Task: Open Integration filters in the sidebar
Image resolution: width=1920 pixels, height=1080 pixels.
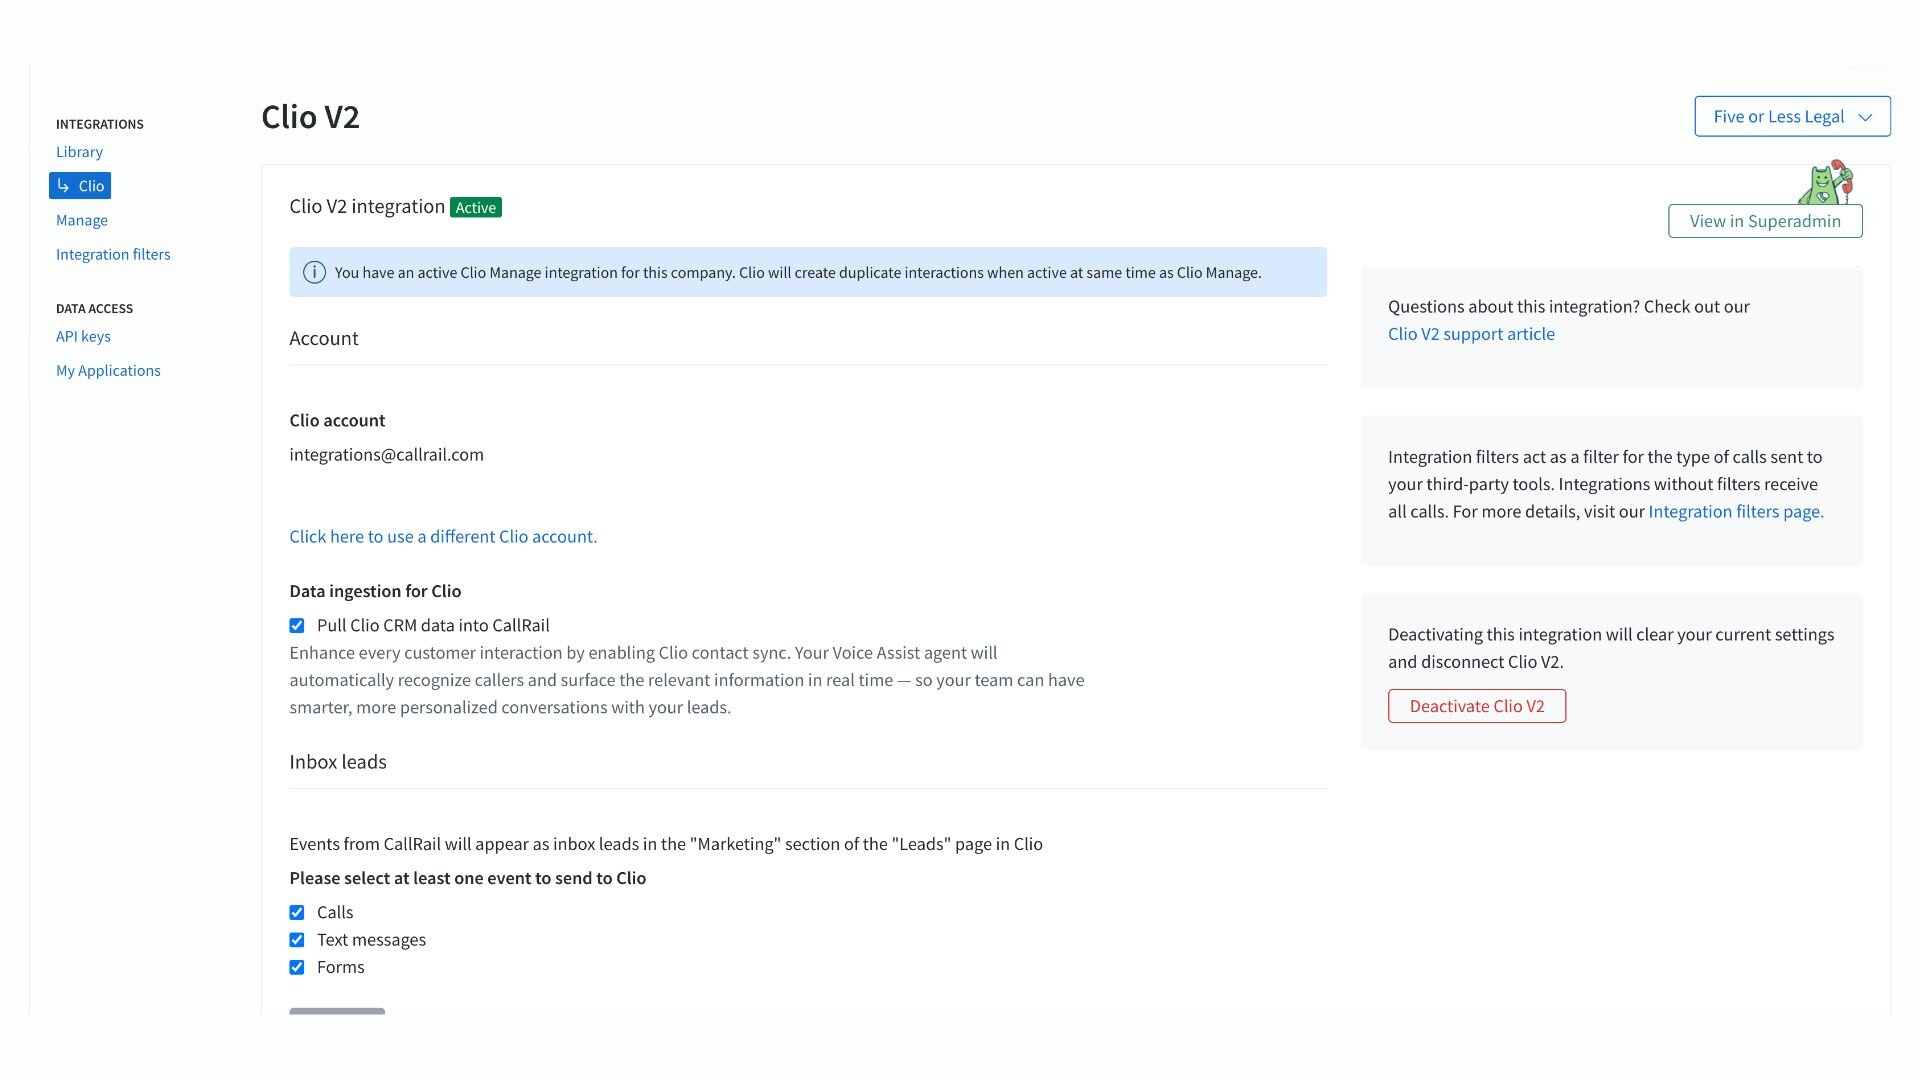Action: pyautogui.click(x=113, y=254)
